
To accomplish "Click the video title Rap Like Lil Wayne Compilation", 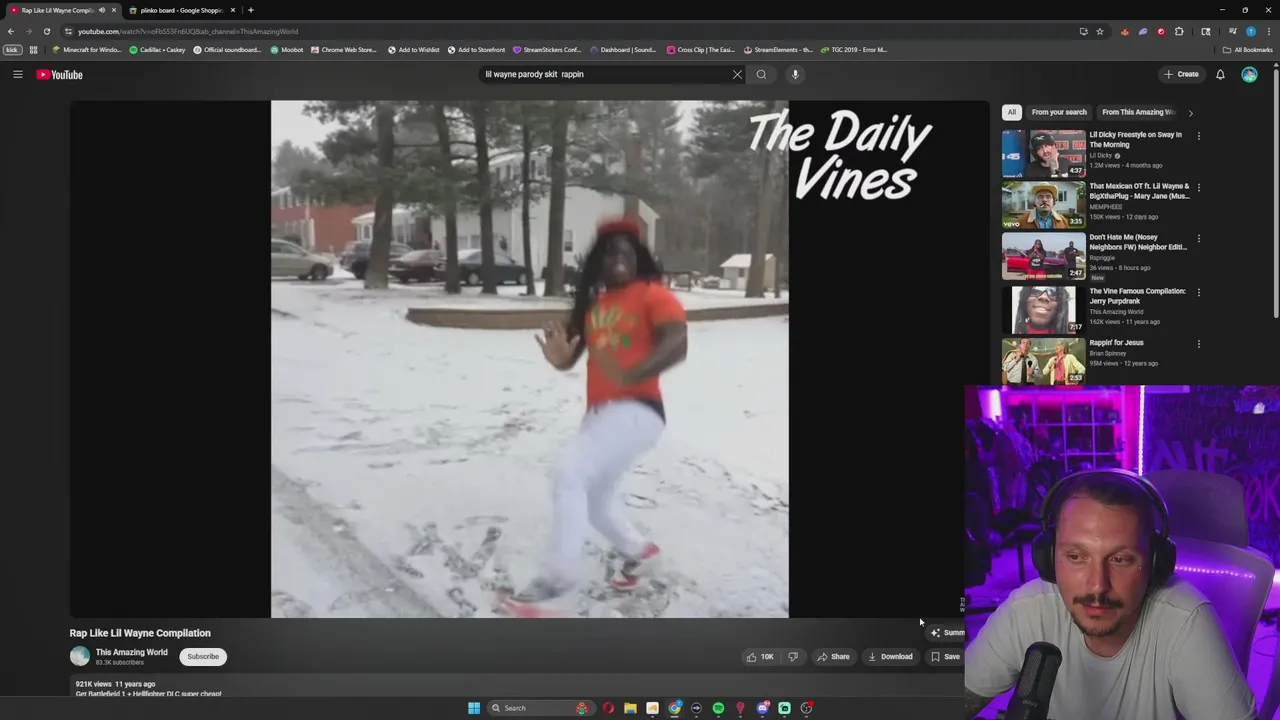I will click(140, 633).
